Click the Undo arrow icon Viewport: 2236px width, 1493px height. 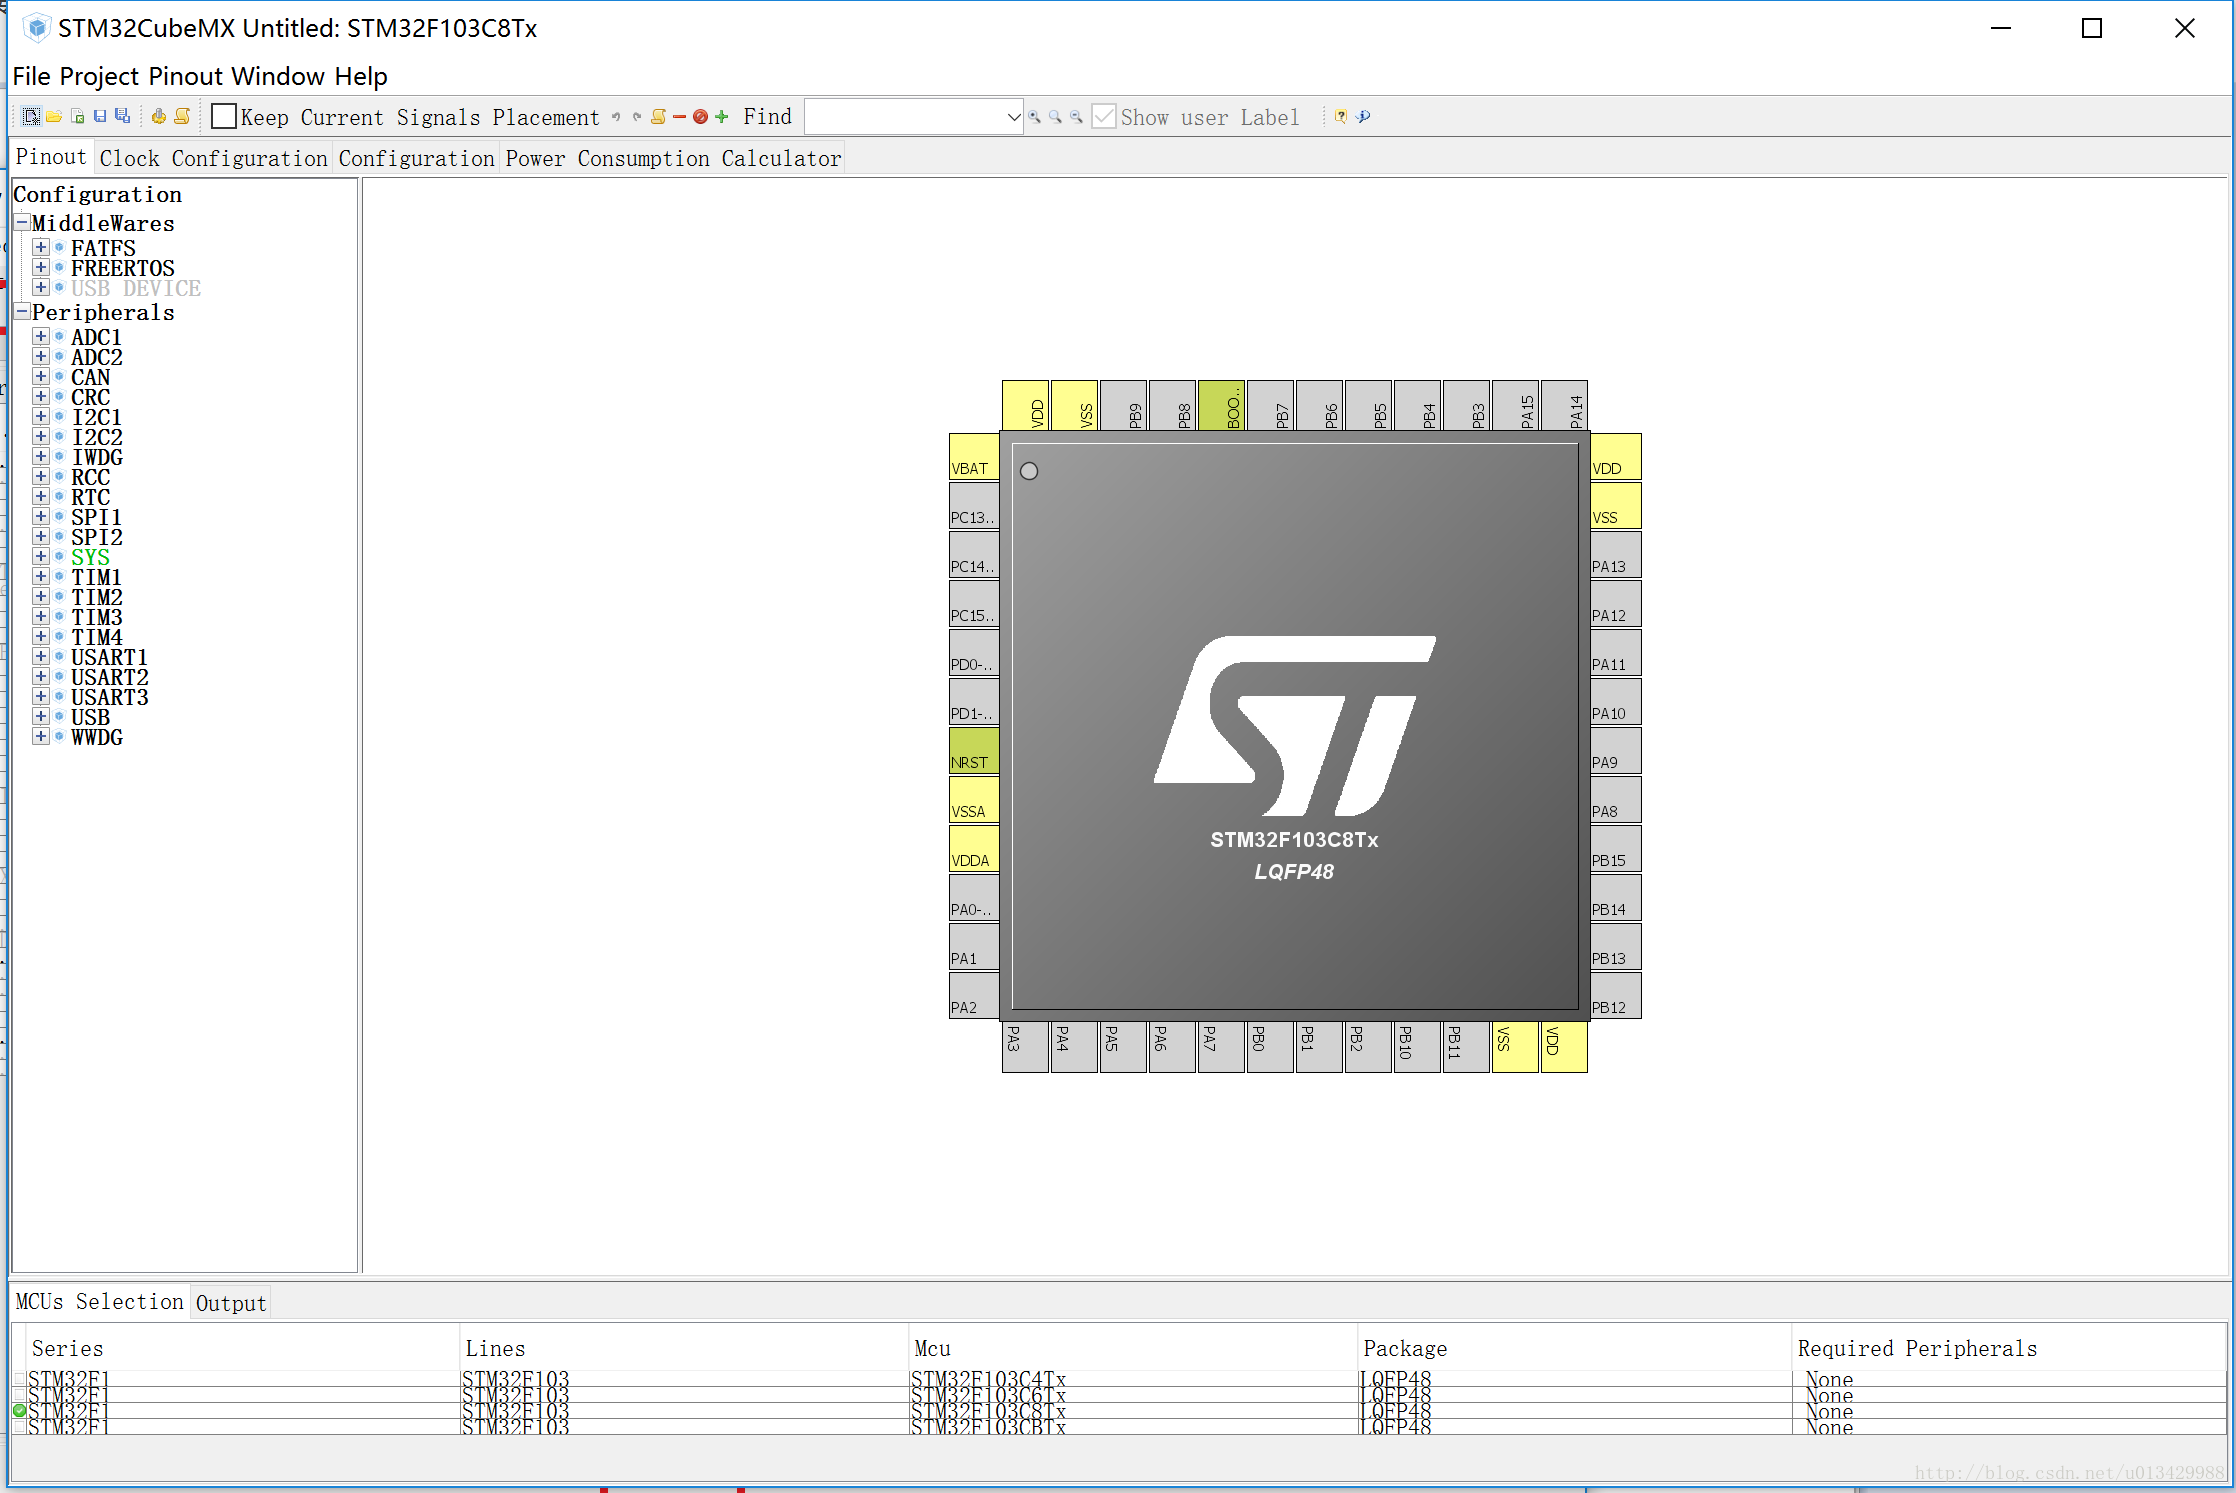click(x=616, y=117)
